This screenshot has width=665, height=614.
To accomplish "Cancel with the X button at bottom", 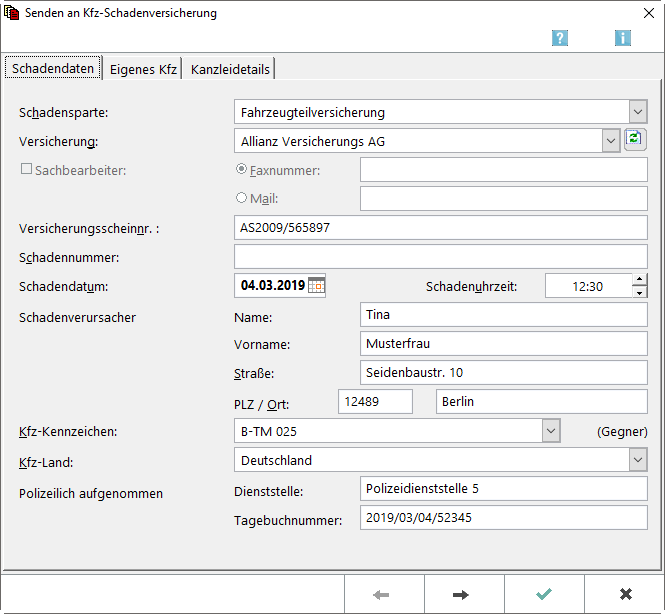I will tap(625, 594).
